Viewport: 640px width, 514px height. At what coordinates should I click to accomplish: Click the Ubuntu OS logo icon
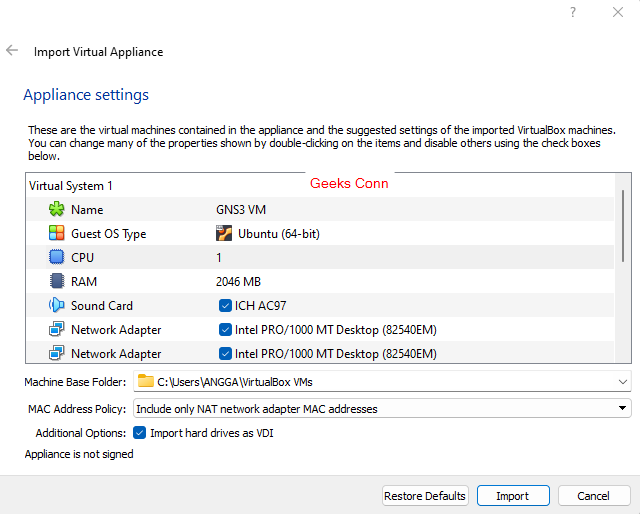click(224, 233)
